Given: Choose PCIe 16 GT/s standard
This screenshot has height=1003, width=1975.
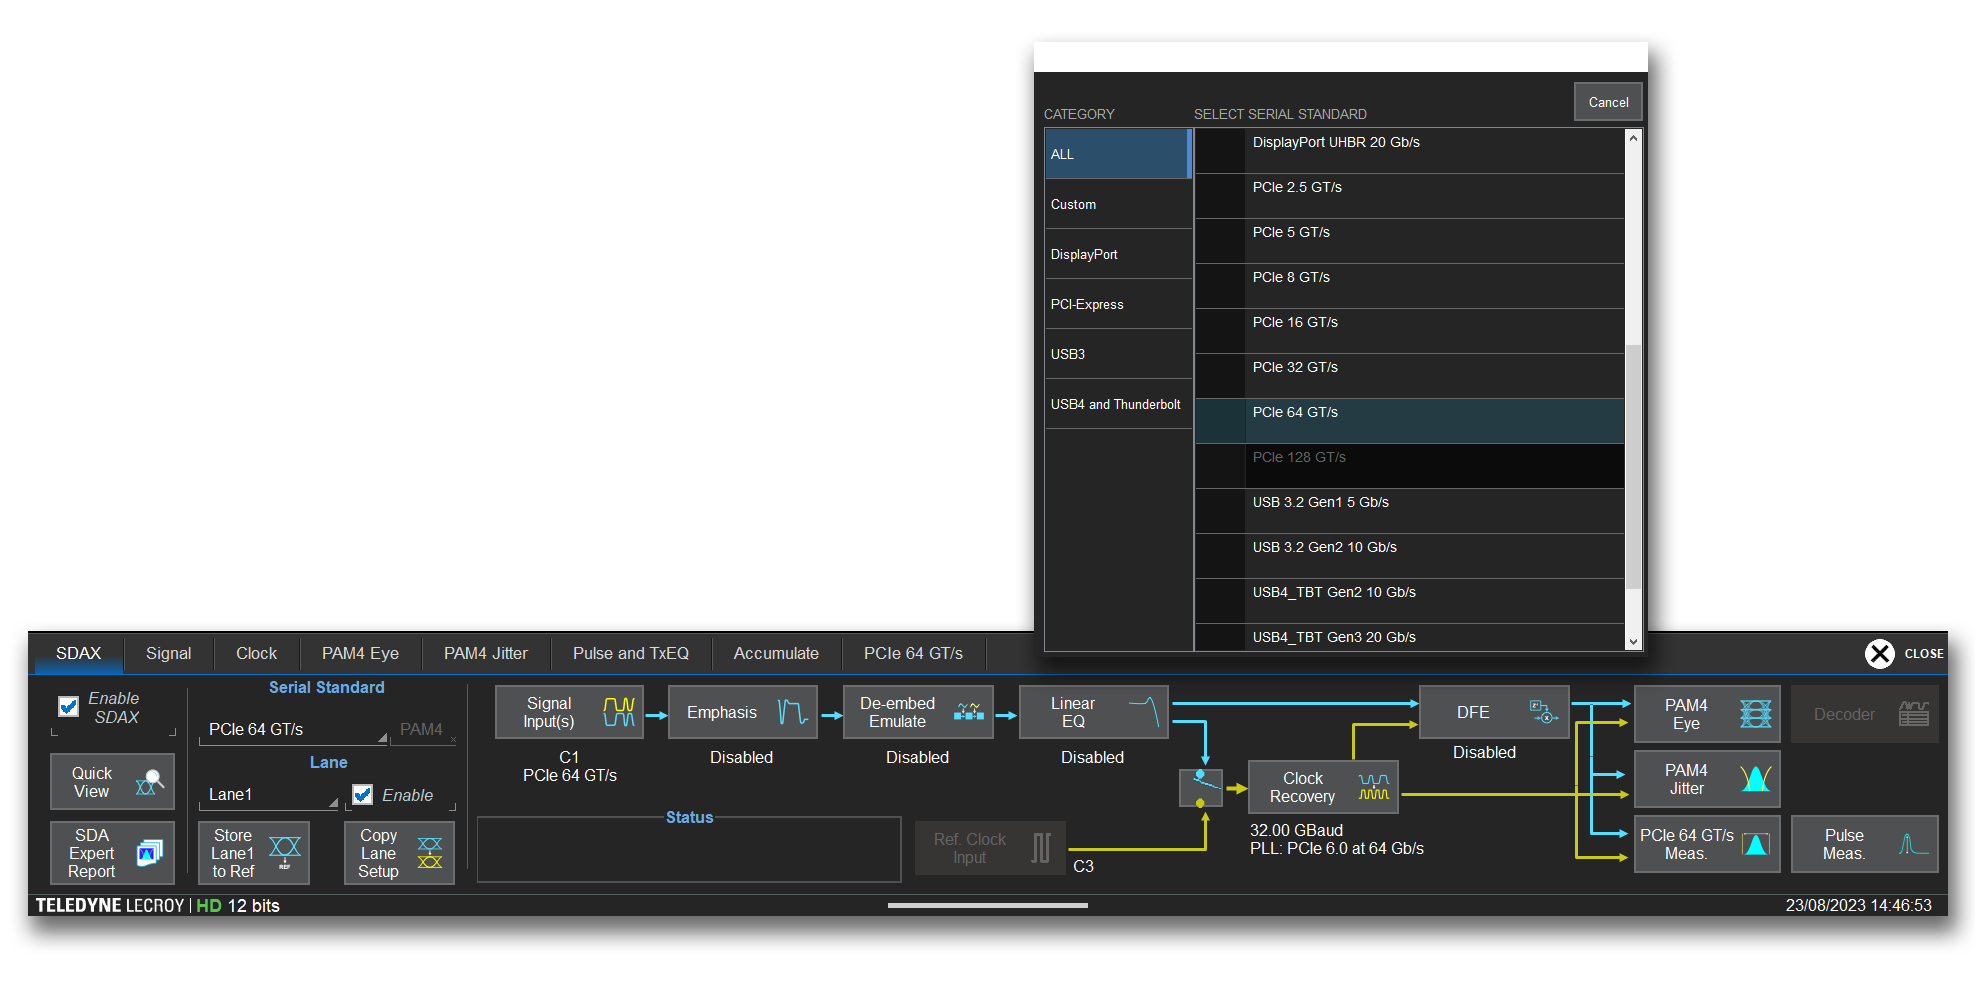Looking at the screenshot, I should 1409,331.
